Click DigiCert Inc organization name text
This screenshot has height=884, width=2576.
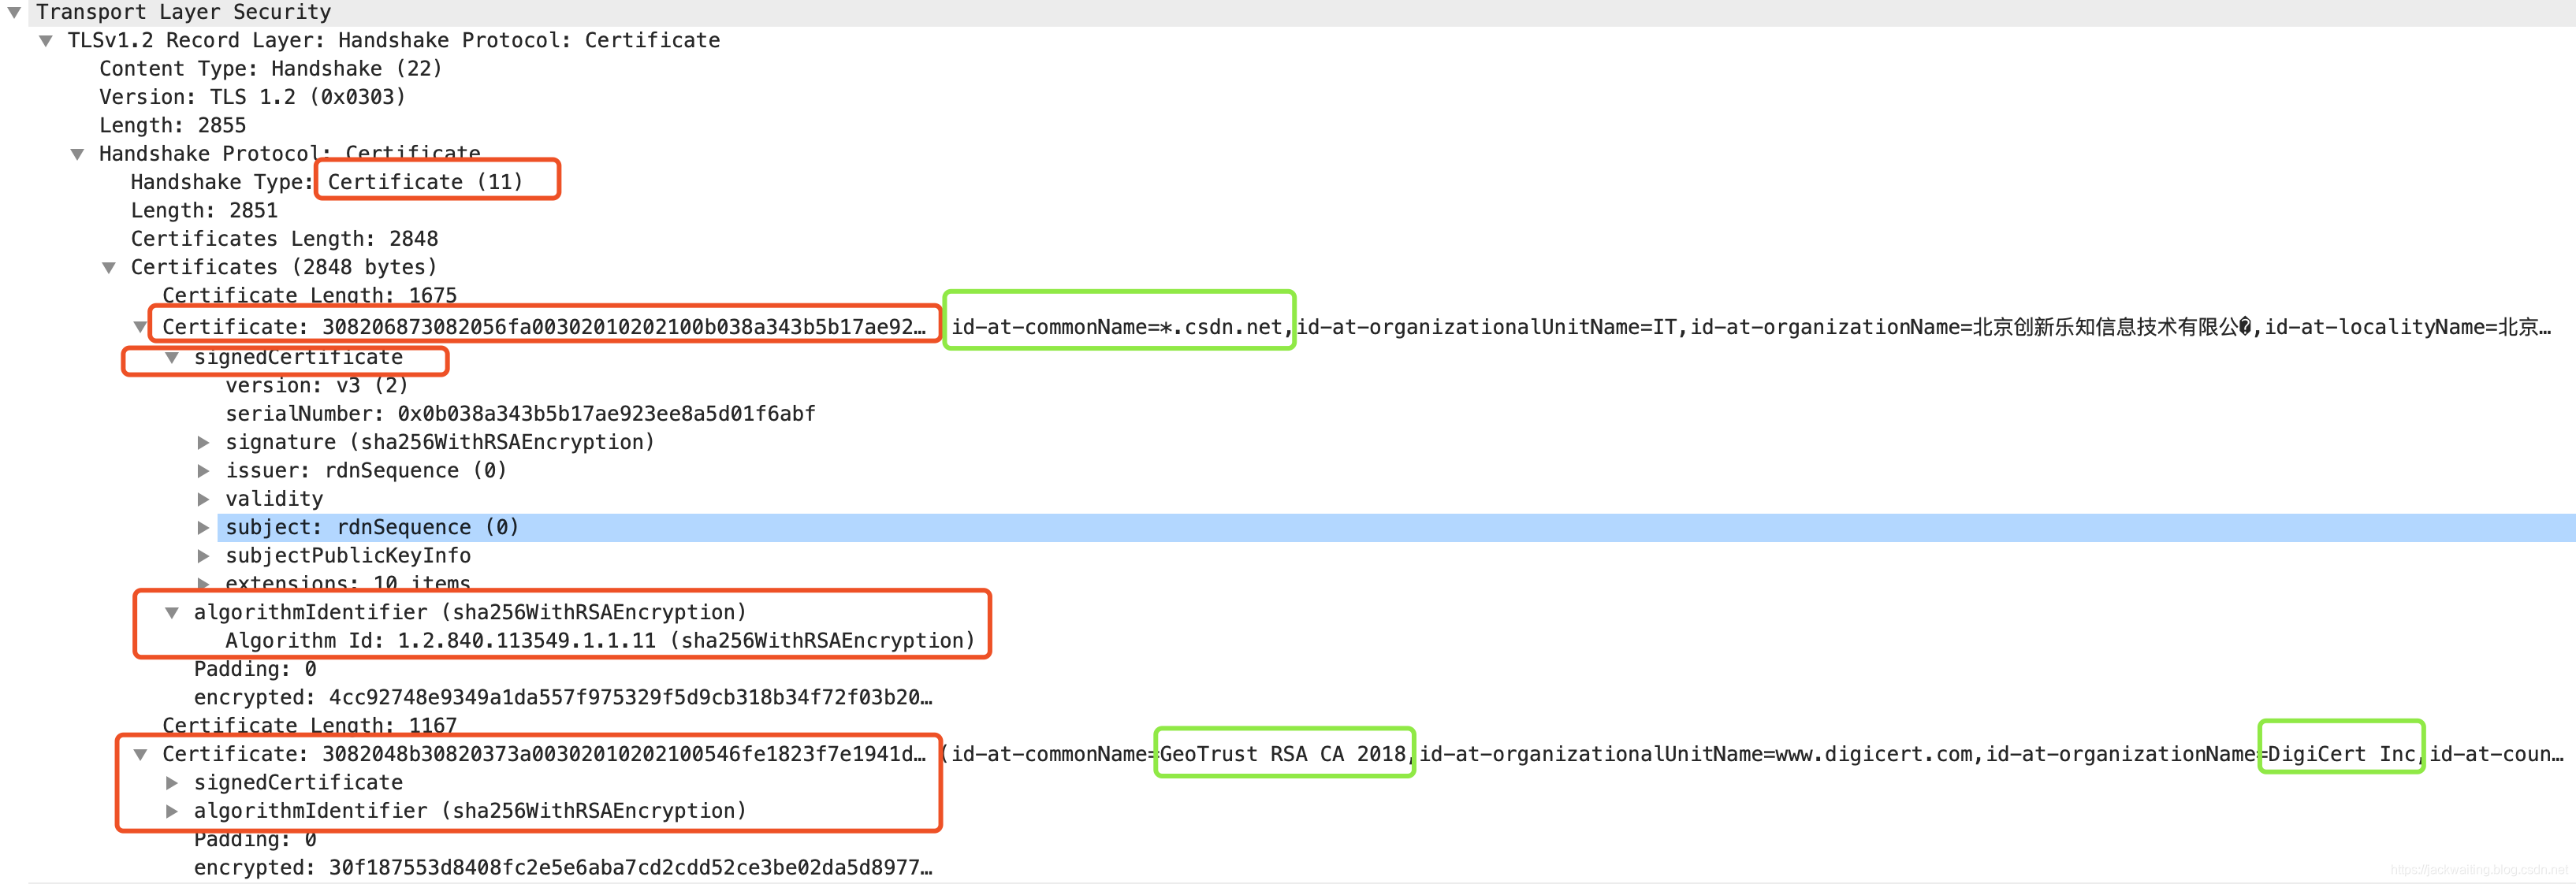point(2341,754)
